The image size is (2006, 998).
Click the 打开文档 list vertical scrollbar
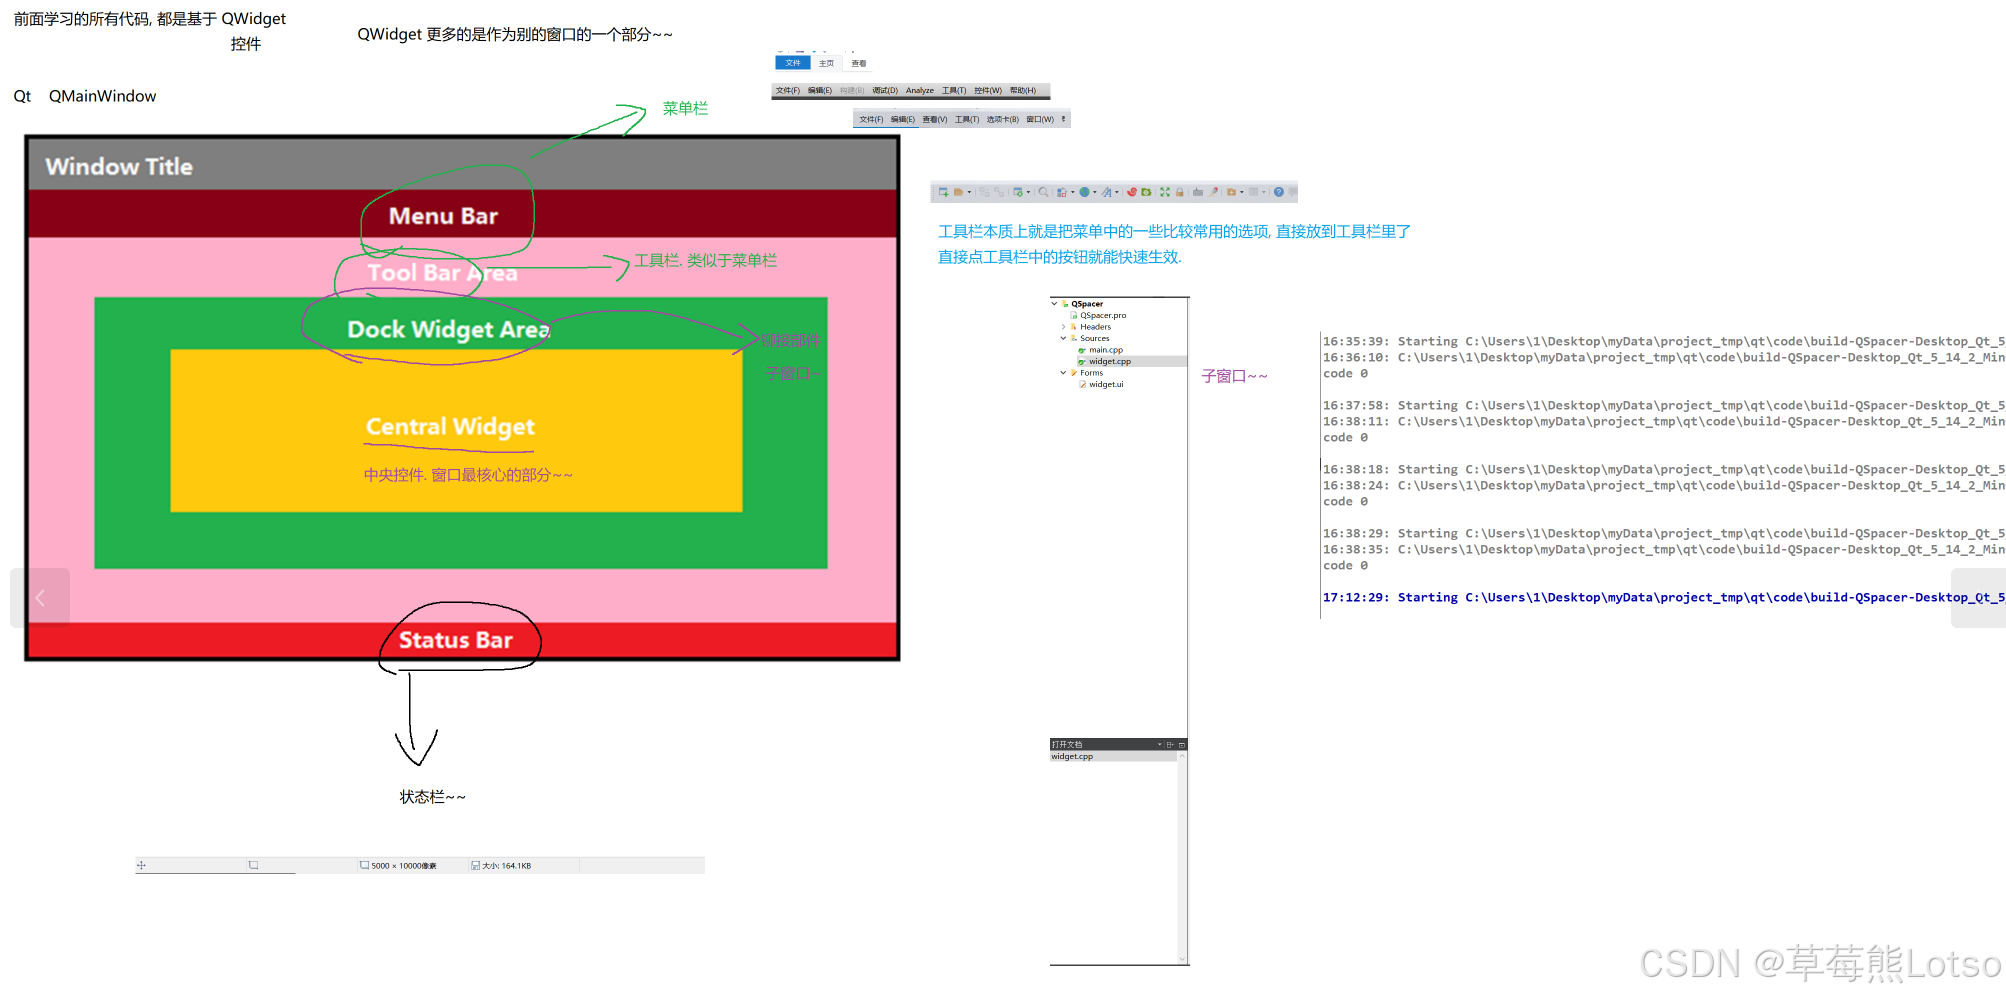tap(1182, 857)
